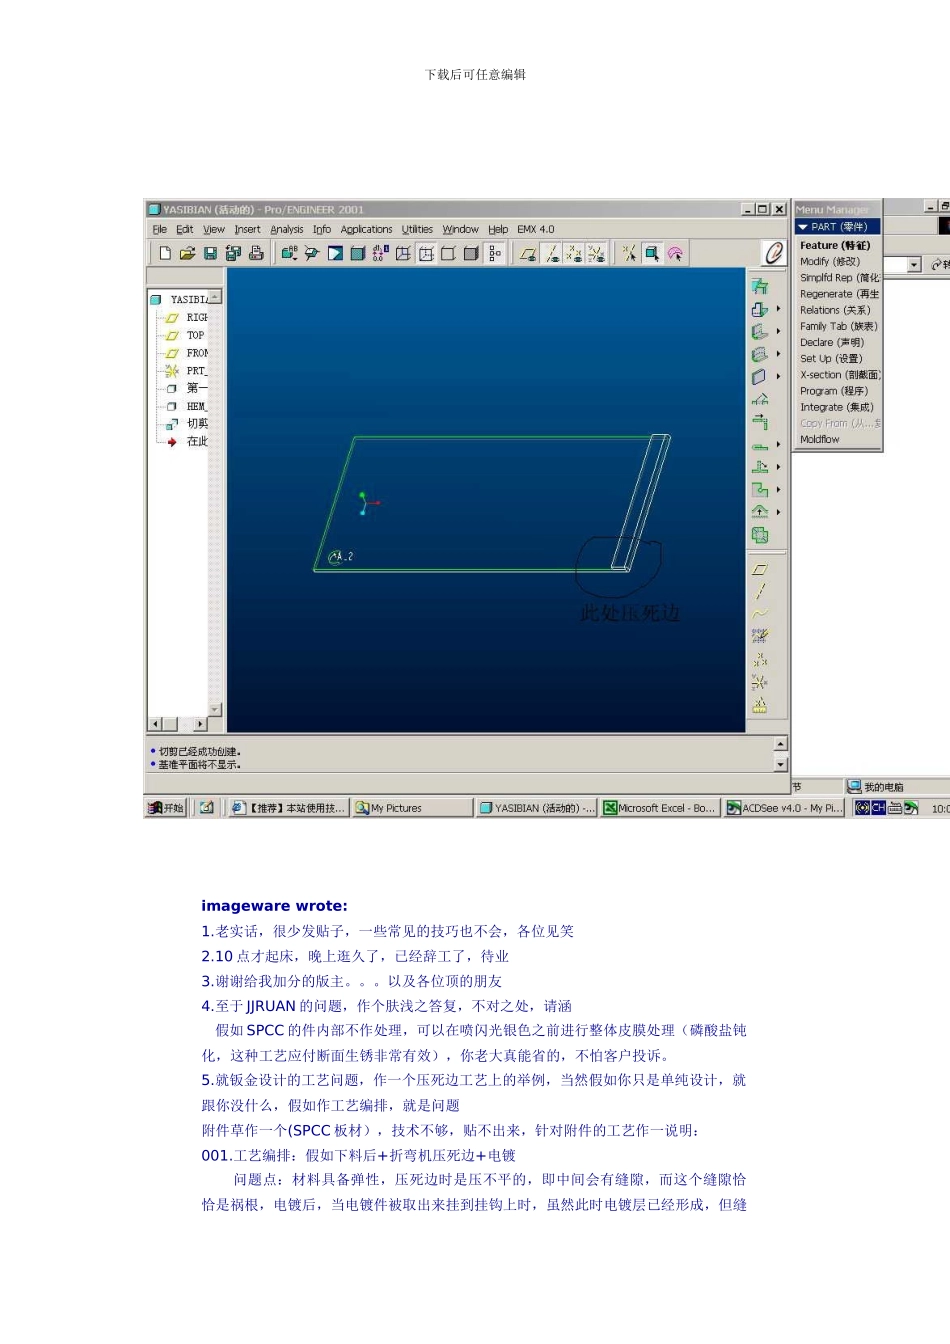Collapse the PART (零件) menu header

(x=837, y=227)
